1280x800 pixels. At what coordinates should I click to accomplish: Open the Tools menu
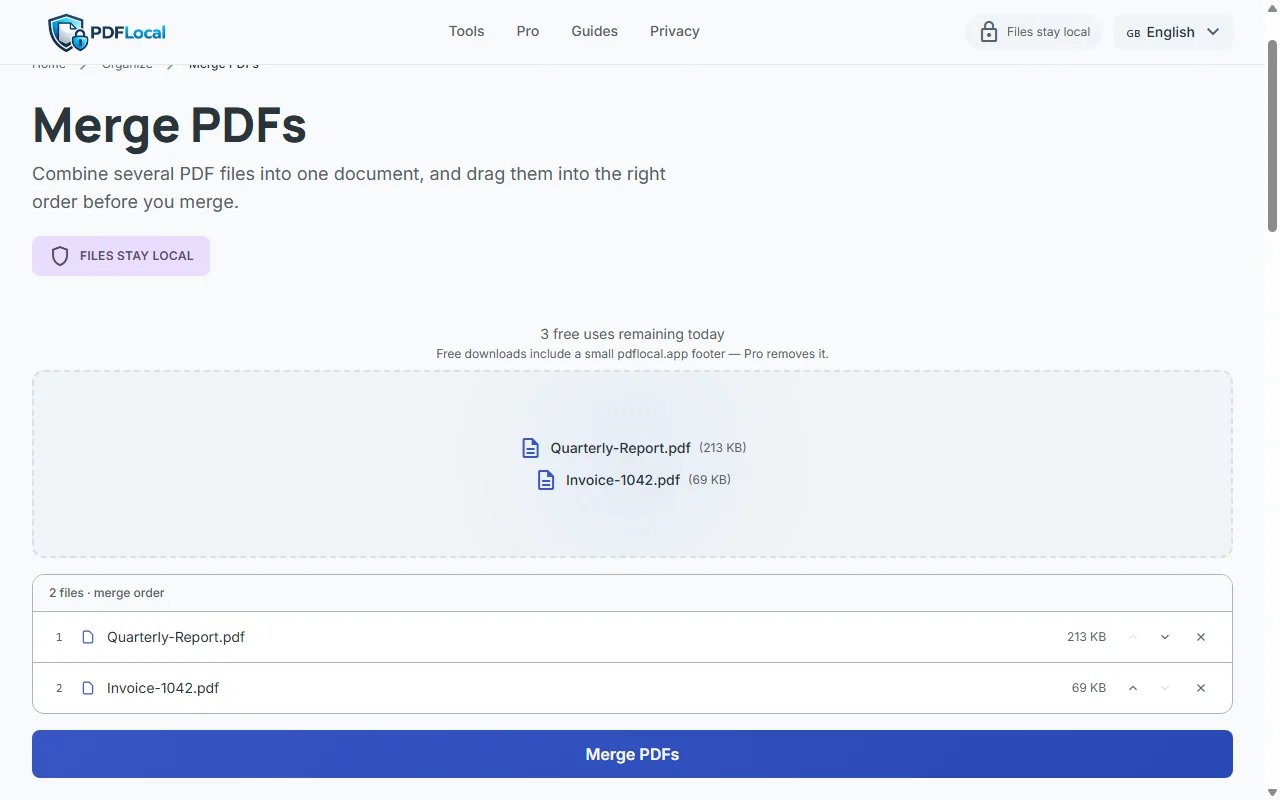pyautogui.click(x=466, y=31)
